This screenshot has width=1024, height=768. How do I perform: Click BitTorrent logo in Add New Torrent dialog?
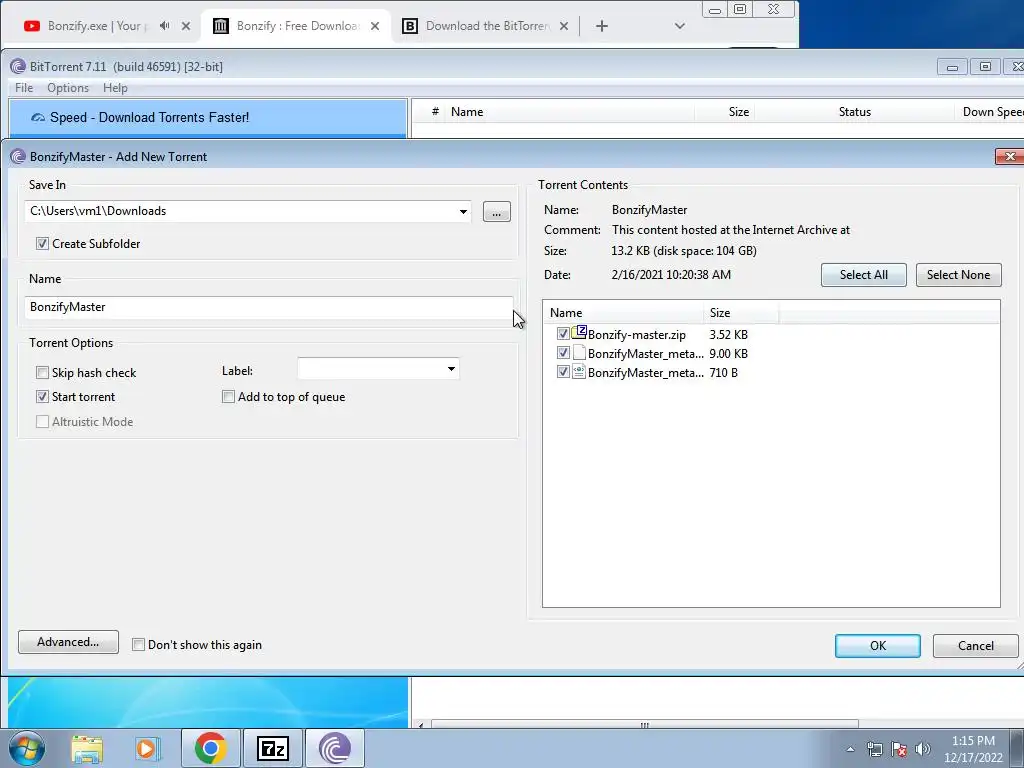coord(18,157)
